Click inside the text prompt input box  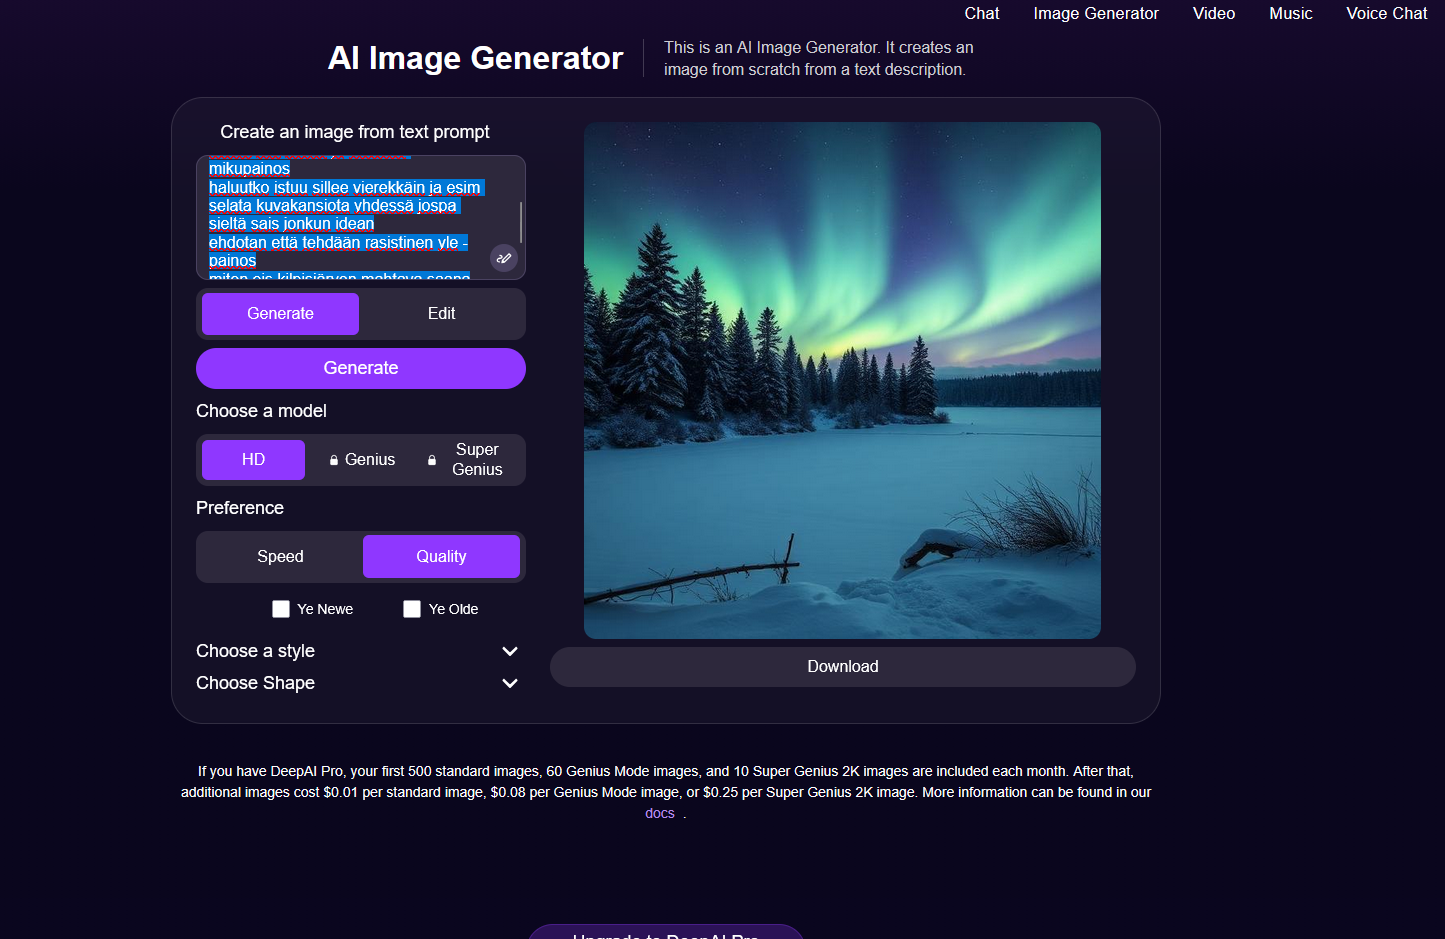[361, 217]
